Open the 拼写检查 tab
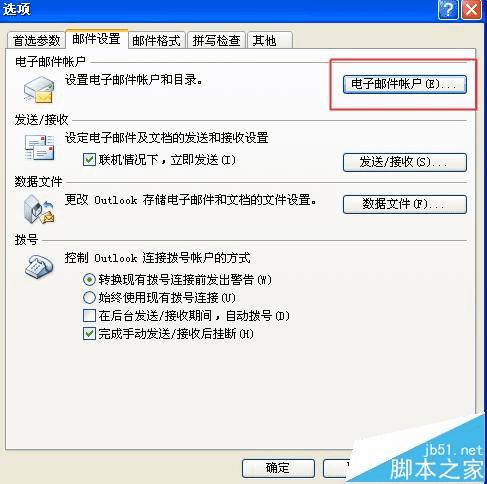 click(x=216, y=41)
